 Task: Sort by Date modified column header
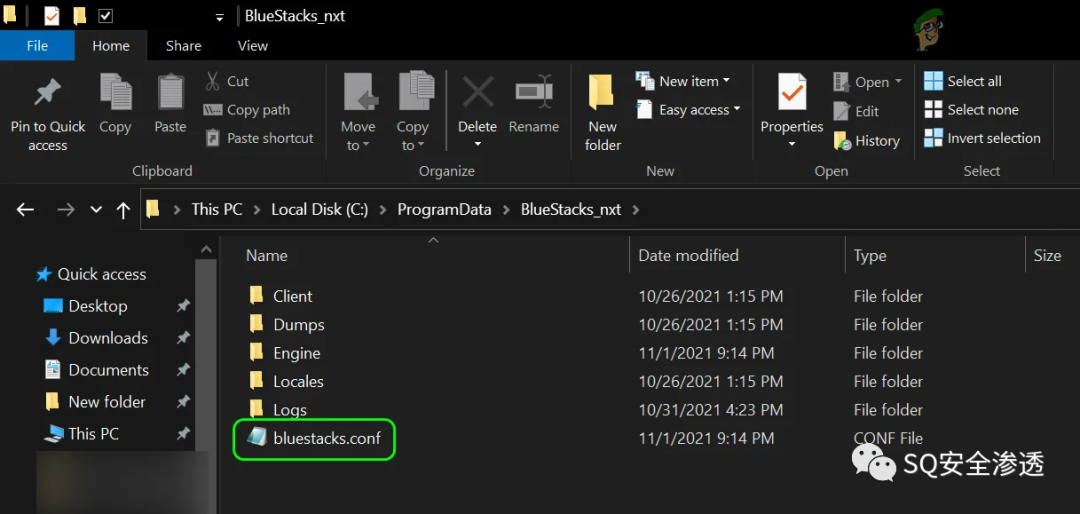point(688,256)
